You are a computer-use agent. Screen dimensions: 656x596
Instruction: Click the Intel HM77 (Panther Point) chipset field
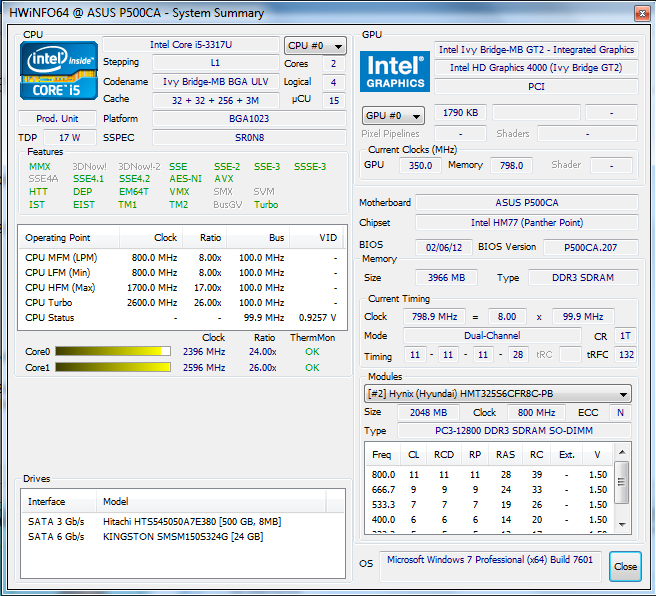point(527,223)
